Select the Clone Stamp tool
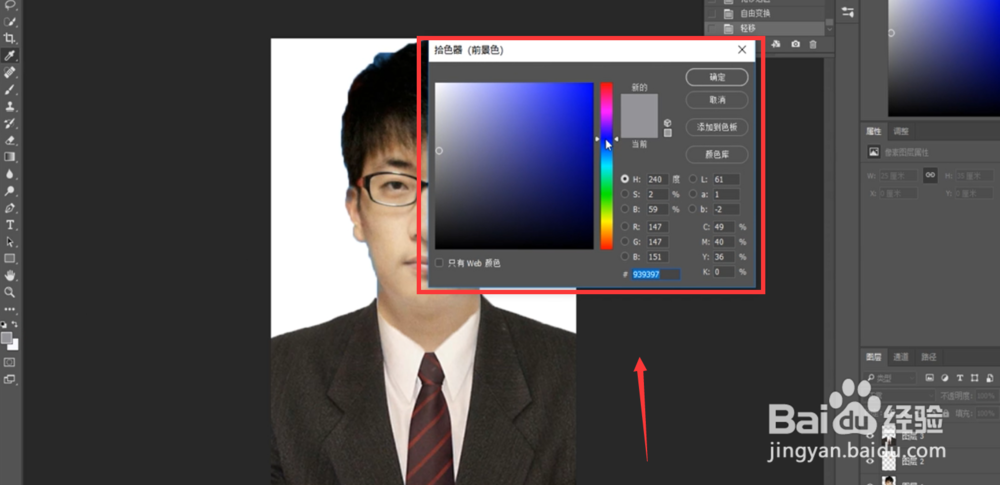The width and height of the screenshot is (1000, 485). pyautogui.click(x=10, y=106)
